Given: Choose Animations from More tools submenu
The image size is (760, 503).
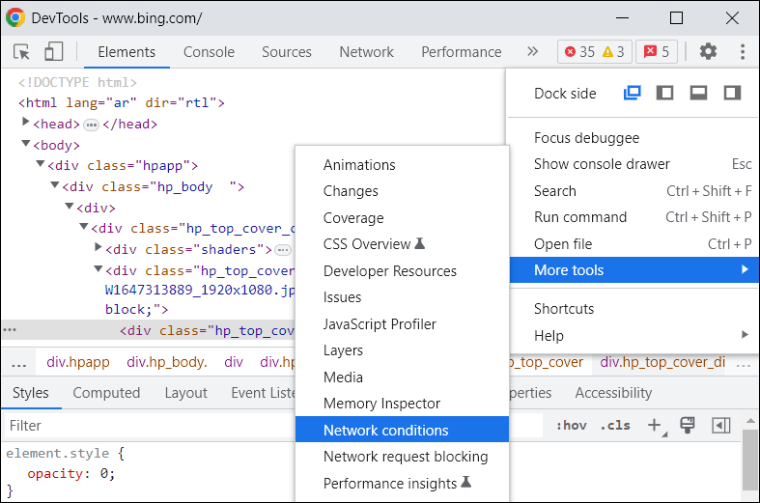Looking at the screenshot, I should tap(402, 165).
